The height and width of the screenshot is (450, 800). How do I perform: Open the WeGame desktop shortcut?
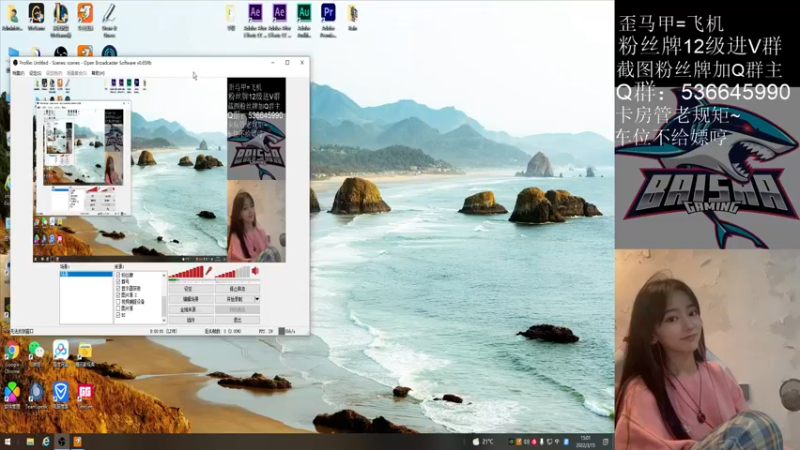click(36, 17)
